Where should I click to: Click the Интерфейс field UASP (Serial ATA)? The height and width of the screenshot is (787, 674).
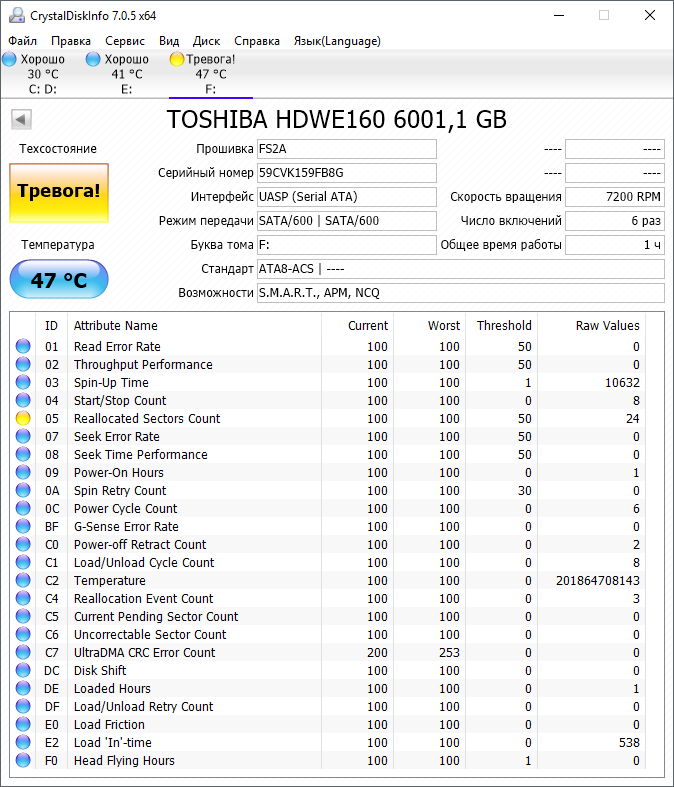pyautogui.click(x=347, y=197)
